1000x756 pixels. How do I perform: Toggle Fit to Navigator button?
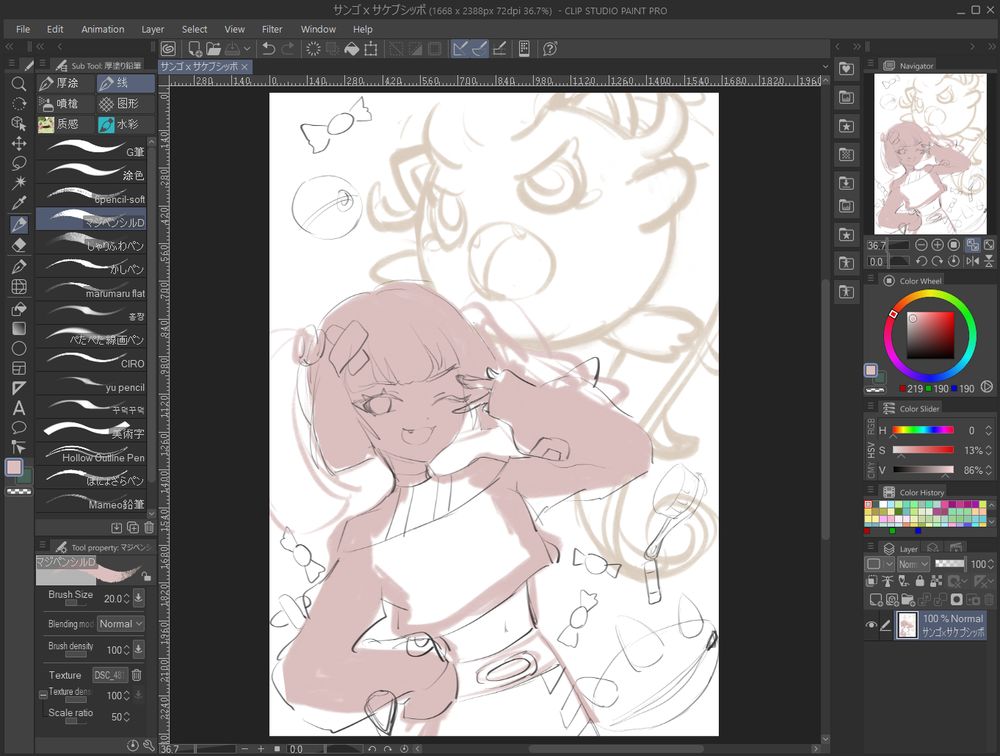point(973,245)
